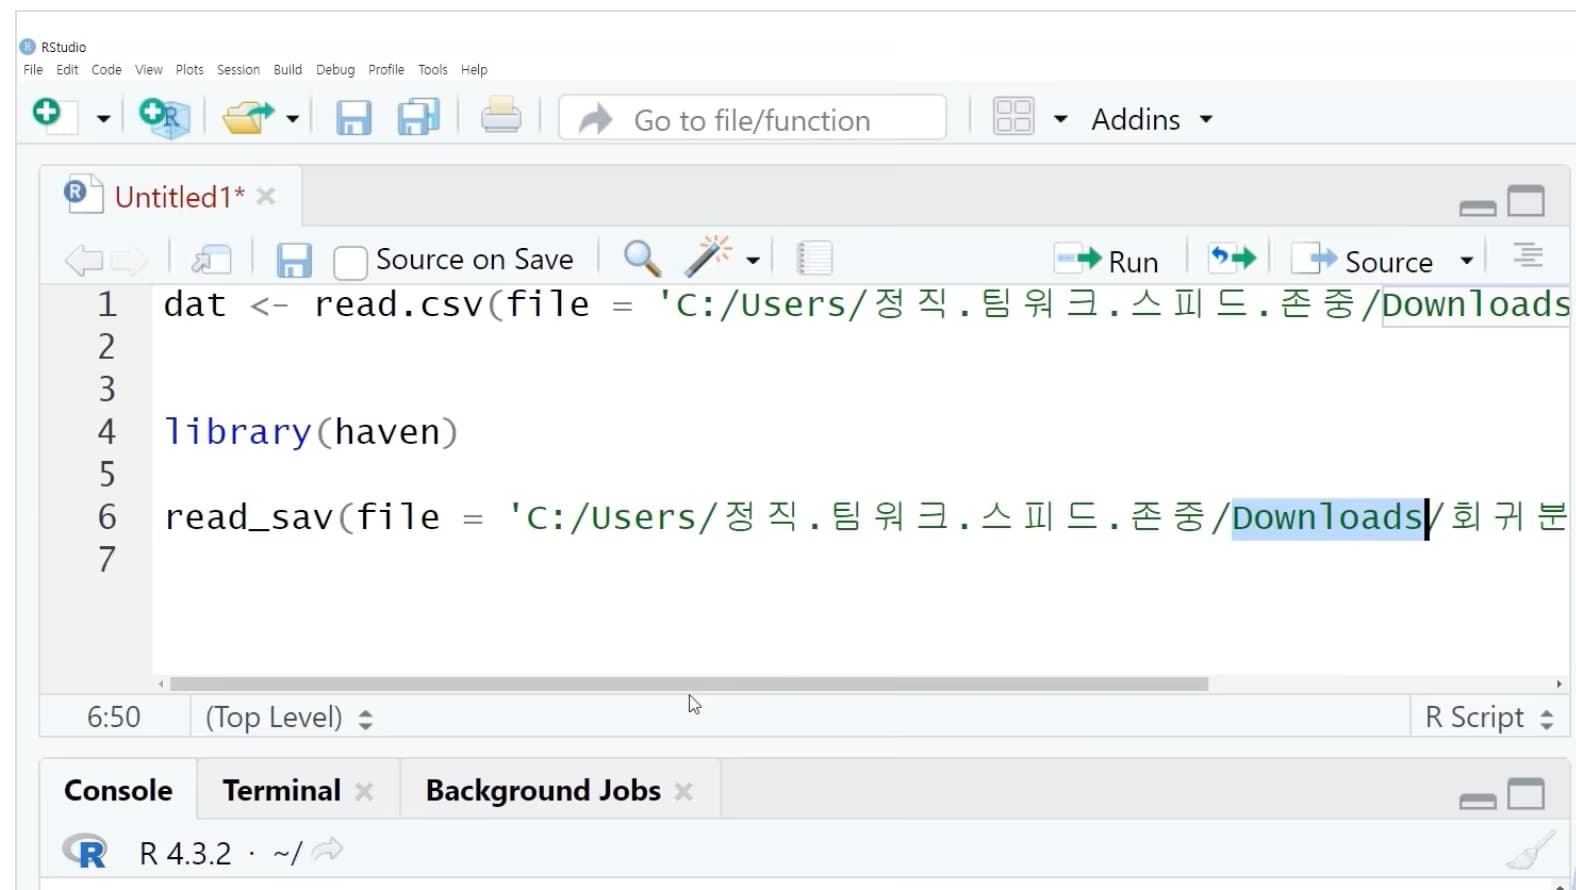
Task: Create a new R project
Action: tap(164, 118)
